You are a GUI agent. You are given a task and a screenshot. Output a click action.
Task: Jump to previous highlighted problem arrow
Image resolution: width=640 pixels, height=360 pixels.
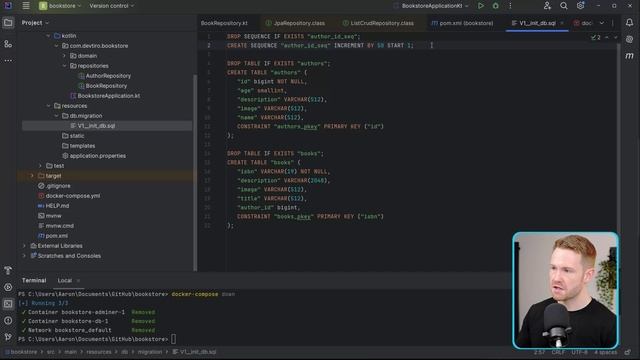tap(607, 37)
